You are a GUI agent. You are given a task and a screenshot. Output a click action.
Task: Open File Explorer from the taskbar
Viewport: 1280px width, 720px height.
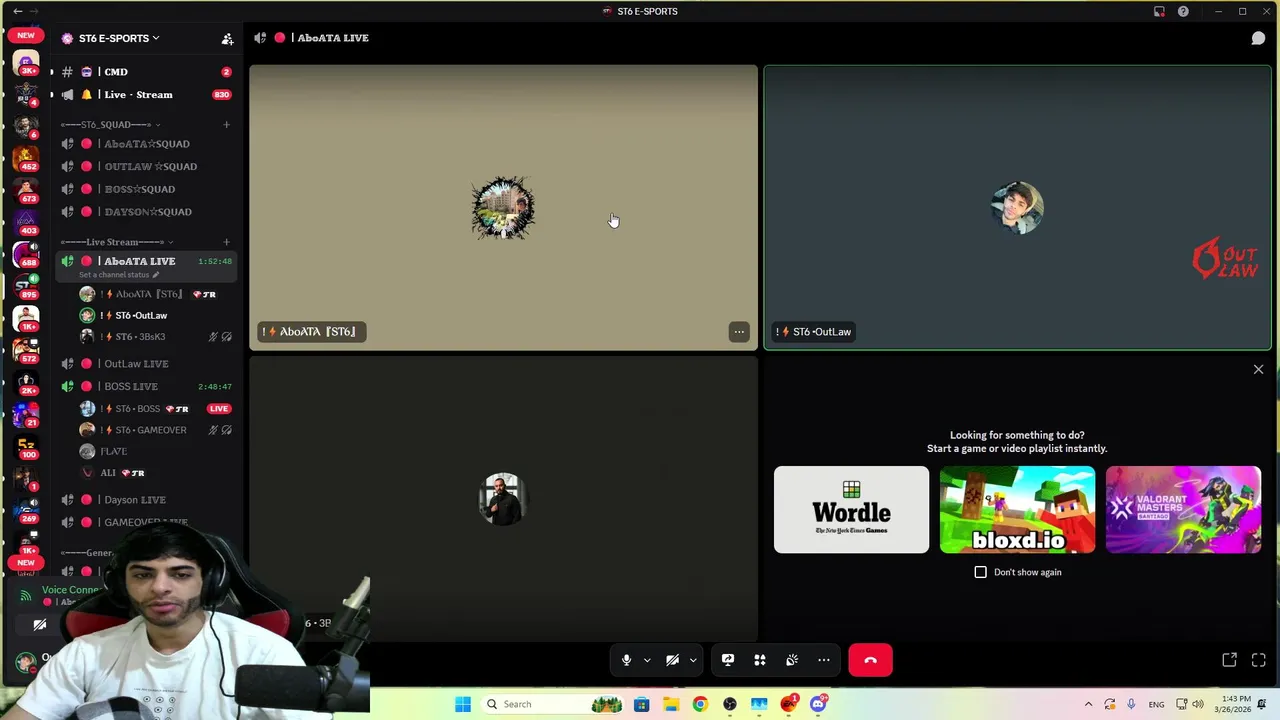671,704
